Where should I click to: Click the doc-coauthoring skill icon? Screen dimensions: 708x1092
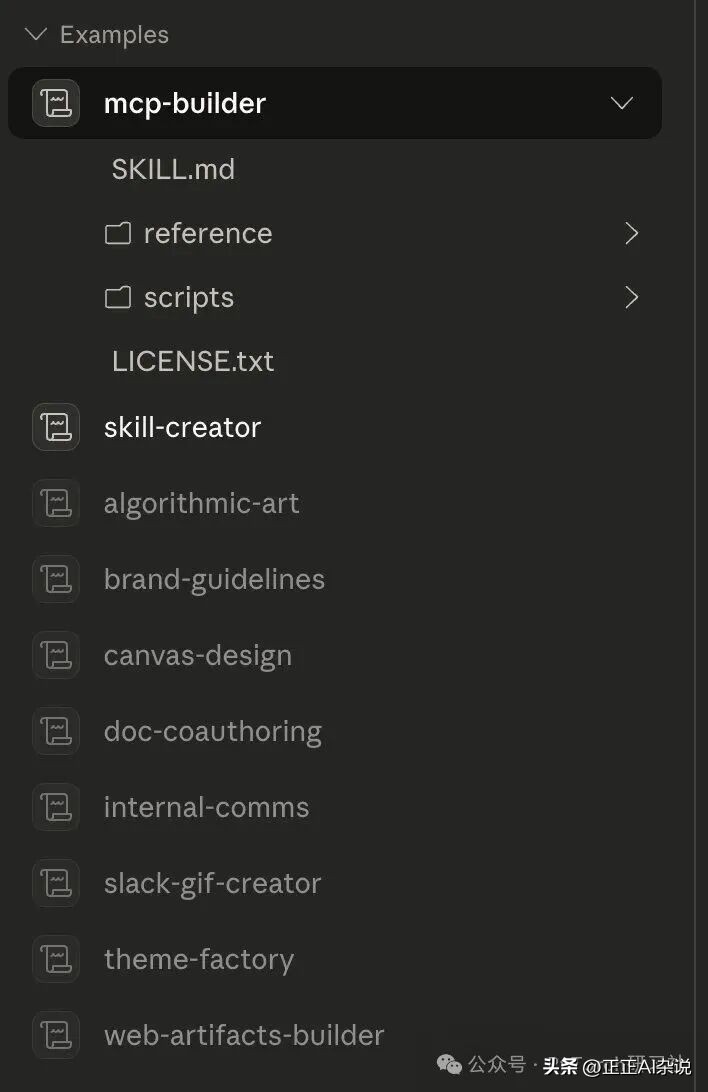(56, 731)
